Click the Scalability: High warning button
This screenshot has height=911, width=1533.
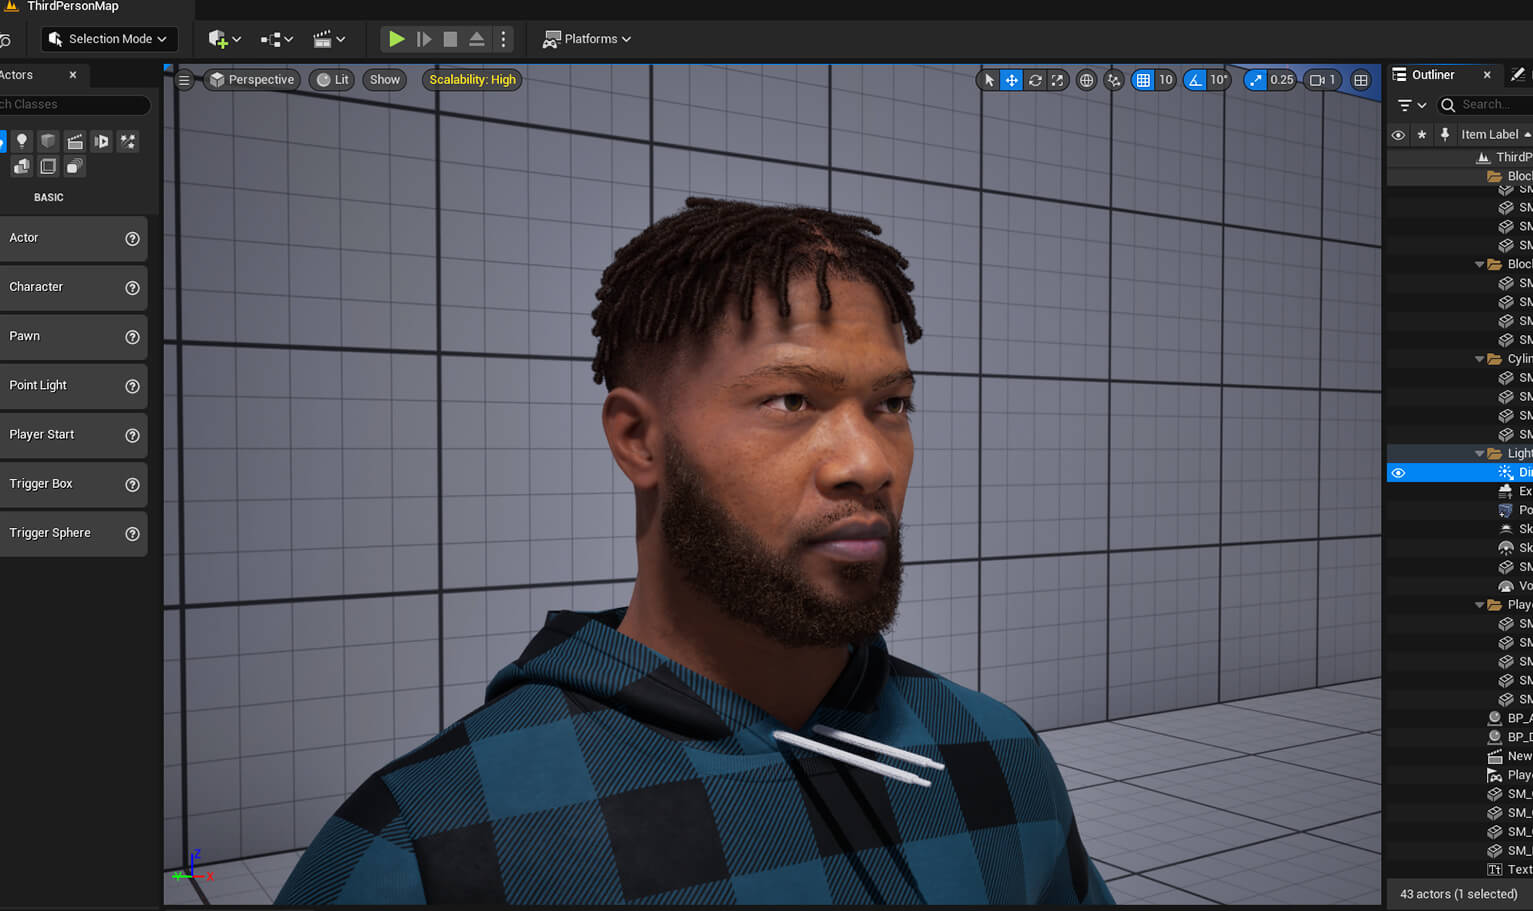pos(472,80)
